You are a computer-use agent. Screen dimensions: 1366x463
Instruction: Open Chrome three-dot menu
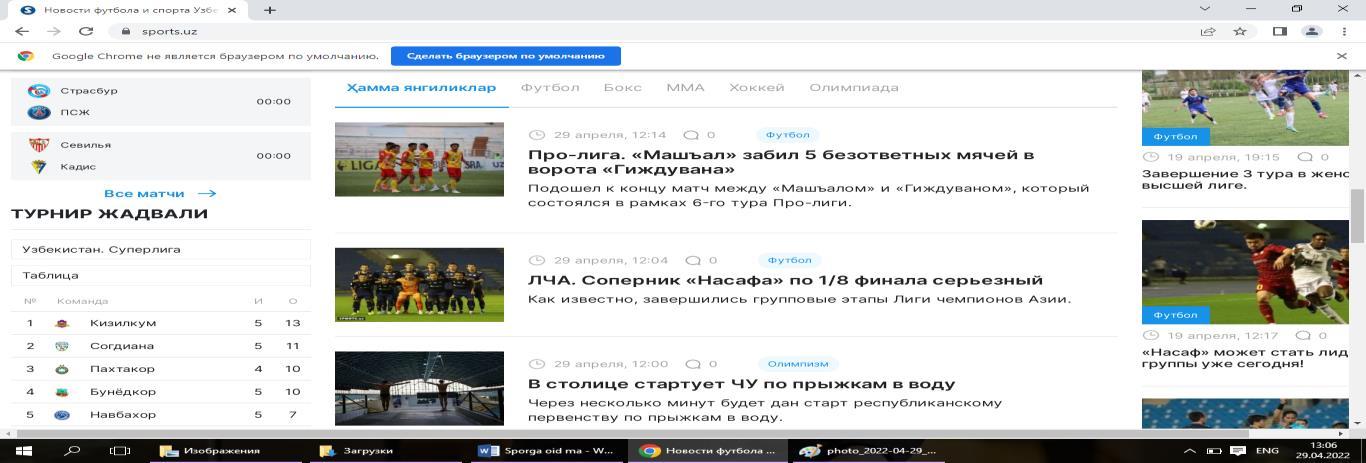(x=1343, y=31)
